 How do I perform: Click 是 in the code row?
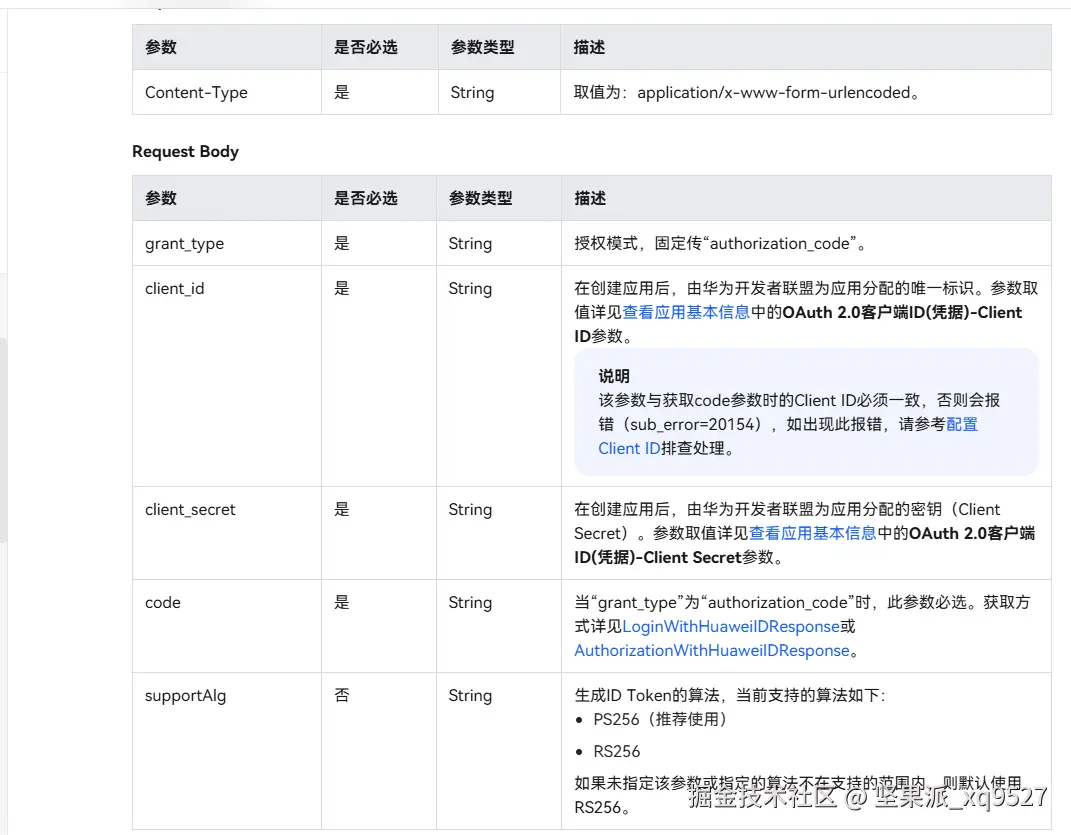(342, 603)
